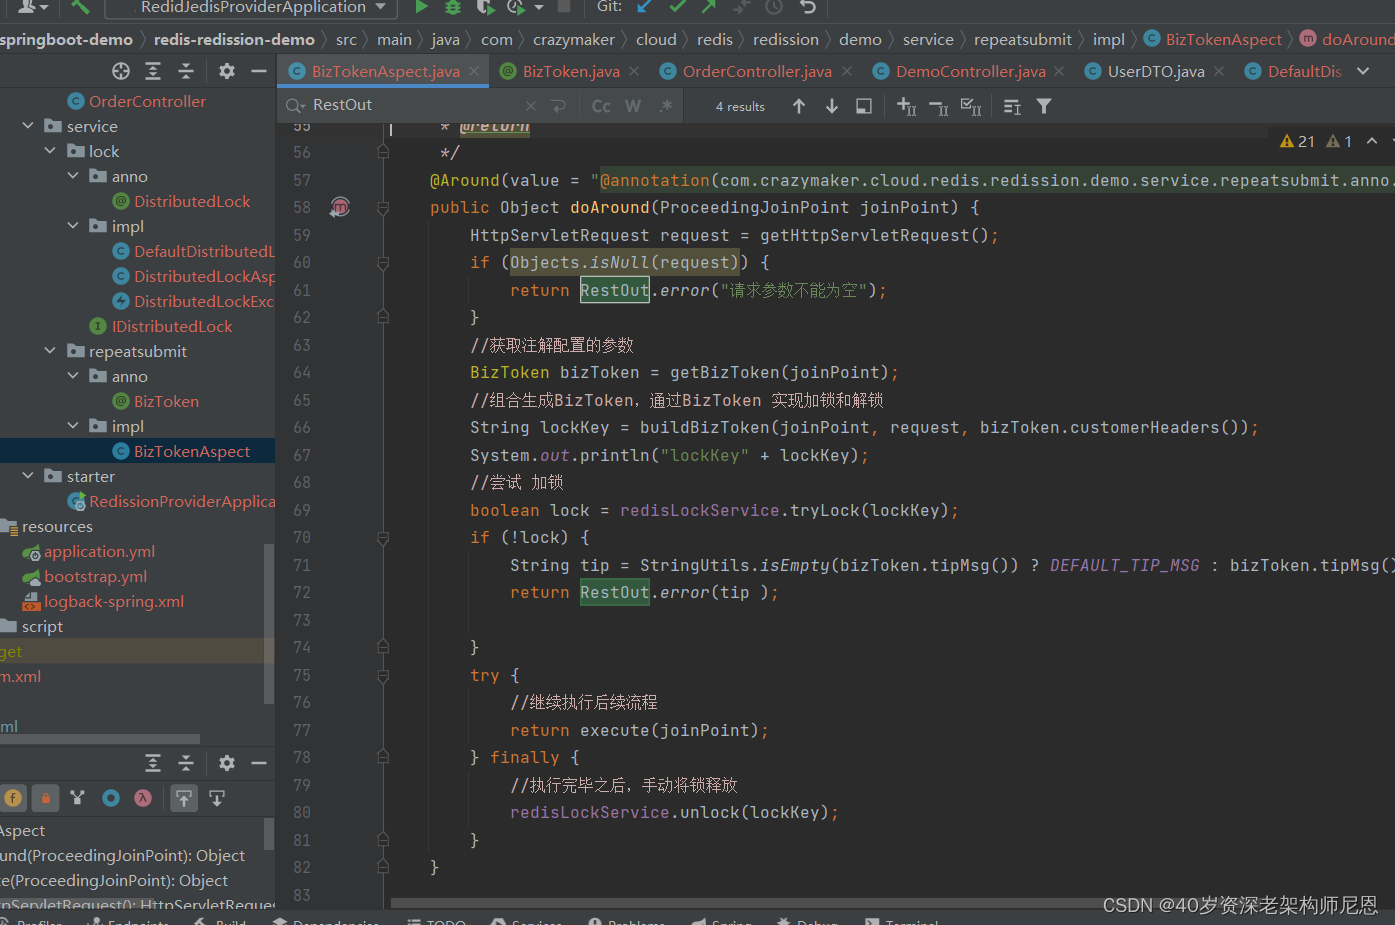Click the debugger gutter icon at line 58
The height and width of the screenshot is (925, 1395).
pyautogui.click(x=340, y=207)
